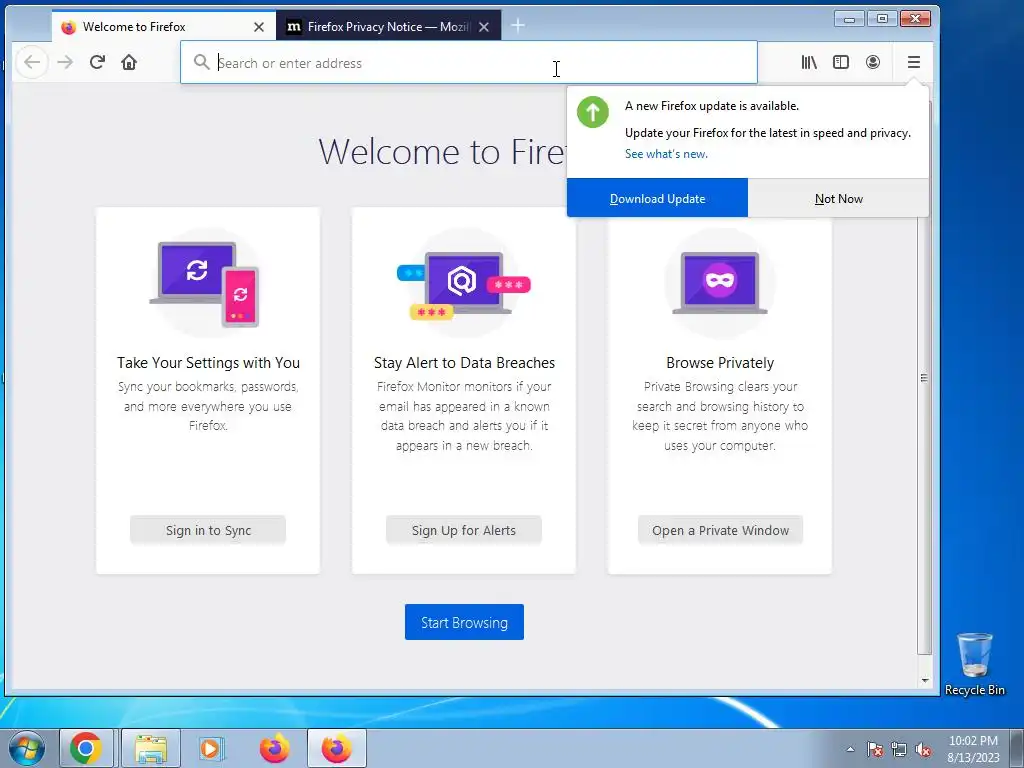Open the hamburger application menu

pos(914,62)
